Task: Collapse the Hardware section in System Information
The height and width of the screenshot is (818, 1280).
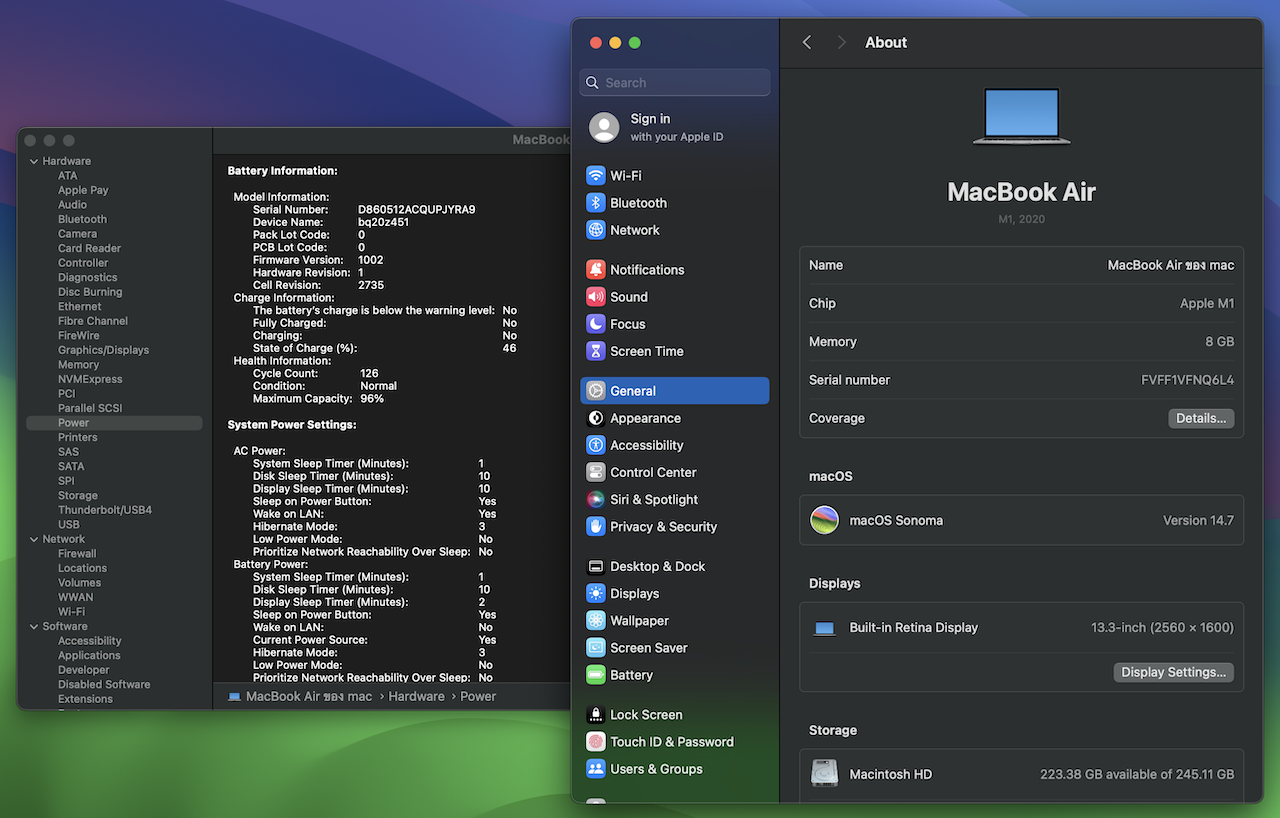Action: point(34,161)
